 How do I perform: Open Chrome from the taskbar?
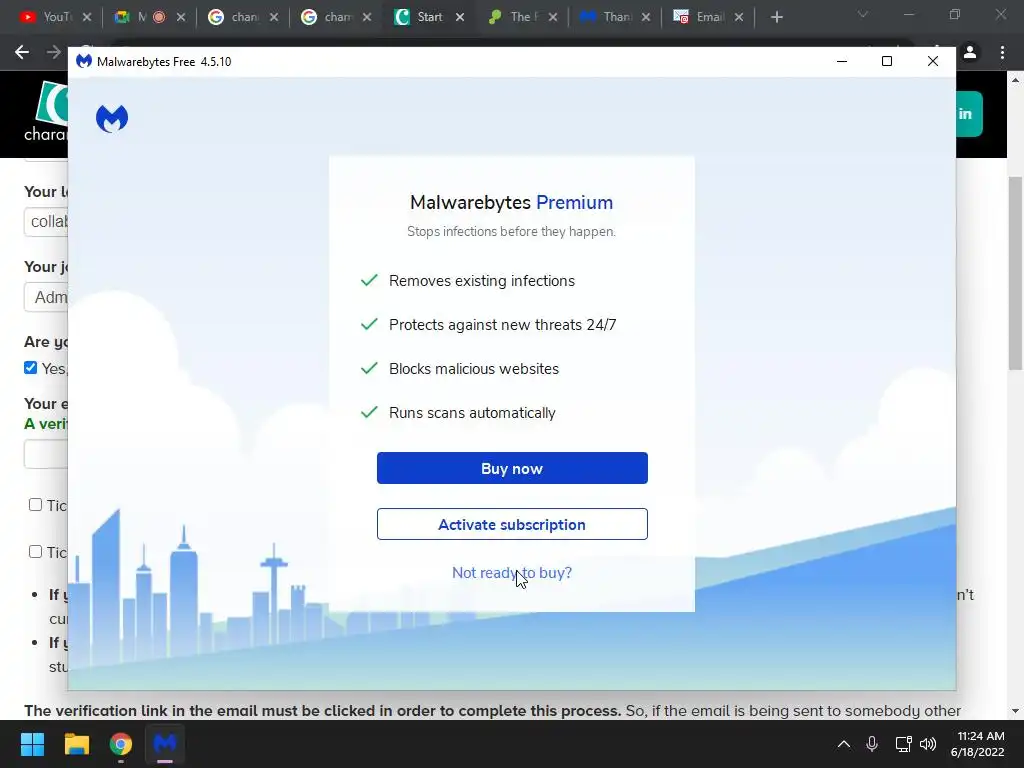(121, 744)
